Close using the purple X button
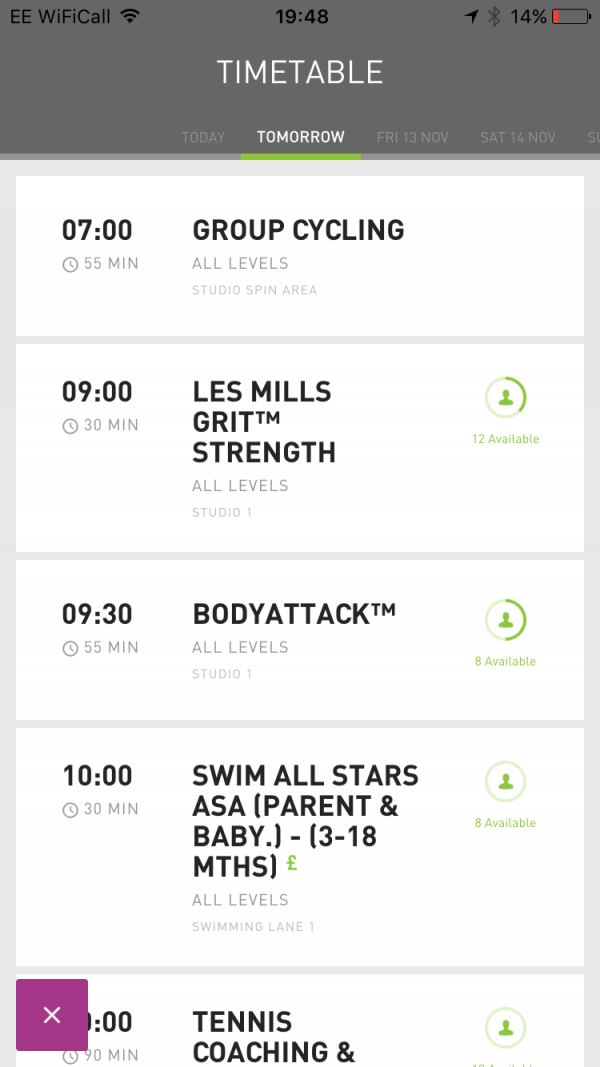Screen dimensions: 600x1067 [52, 1015]
